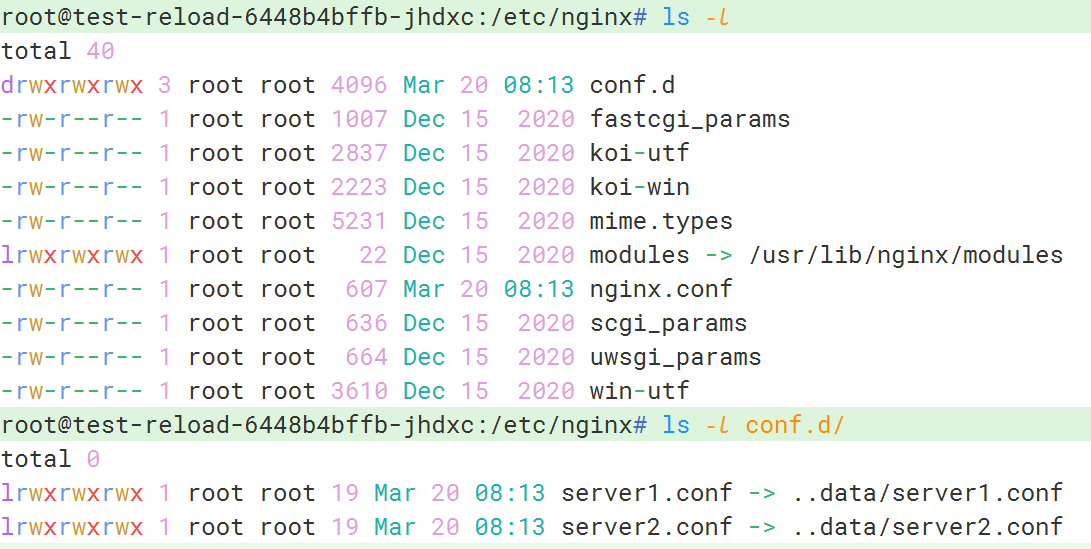Viewport: 1091px width, 549px height.
Task: Click the 08:13 time on nginx.conf row
Action: click(539, 289)
